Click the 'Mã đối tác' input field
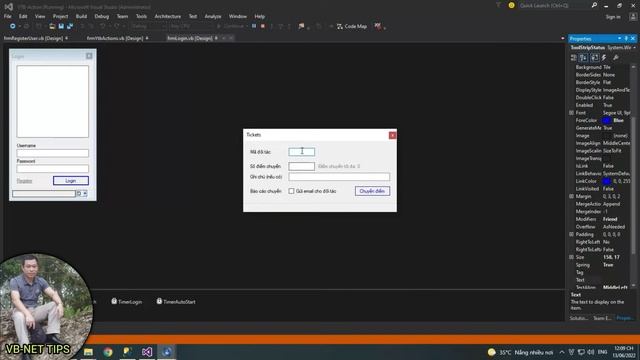Viewport: 640px width, 360px height. click(302, 152)
